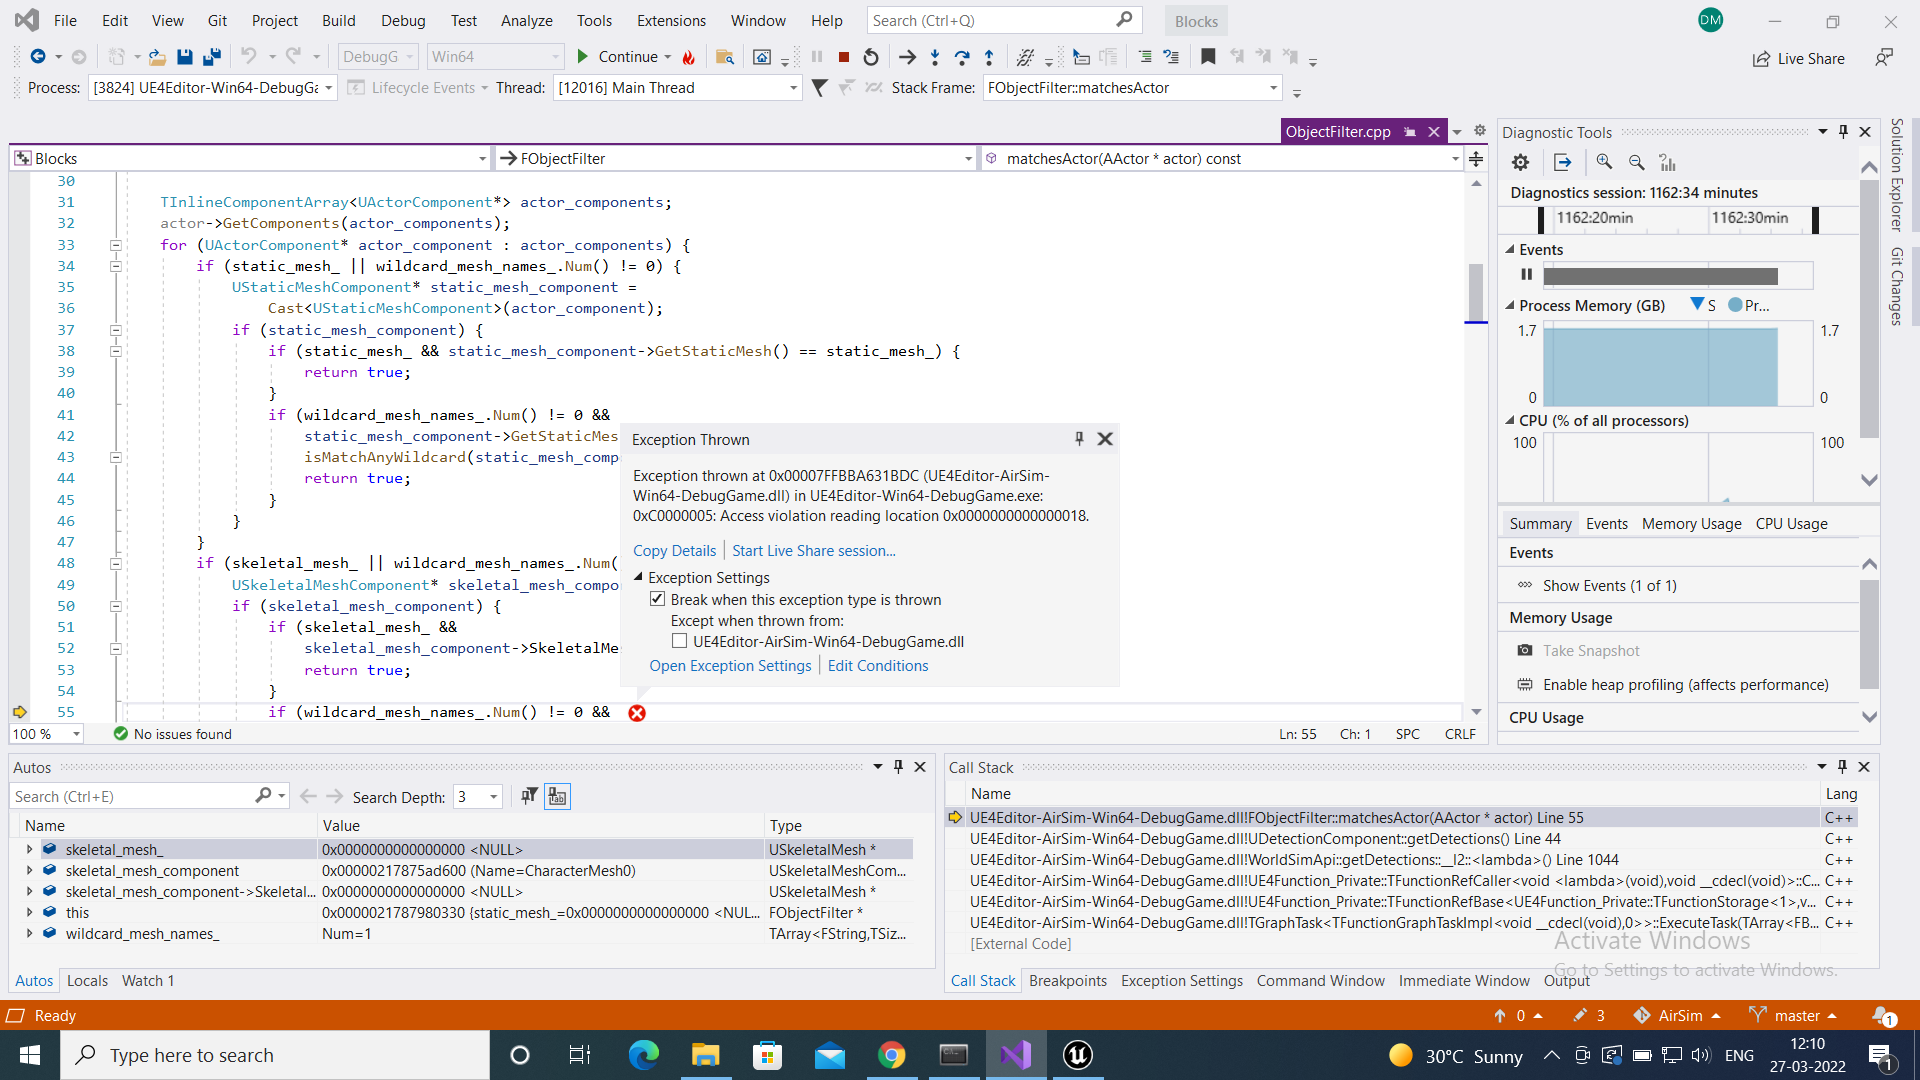
Task: Start a Live Share session
Action: [x=813, y=550]
